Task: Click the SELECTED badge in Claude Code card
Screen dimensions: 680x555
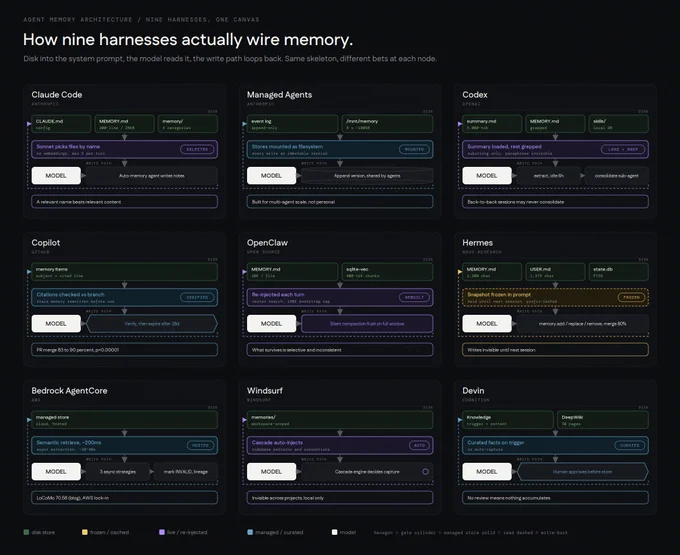Action: coord(197,149)
